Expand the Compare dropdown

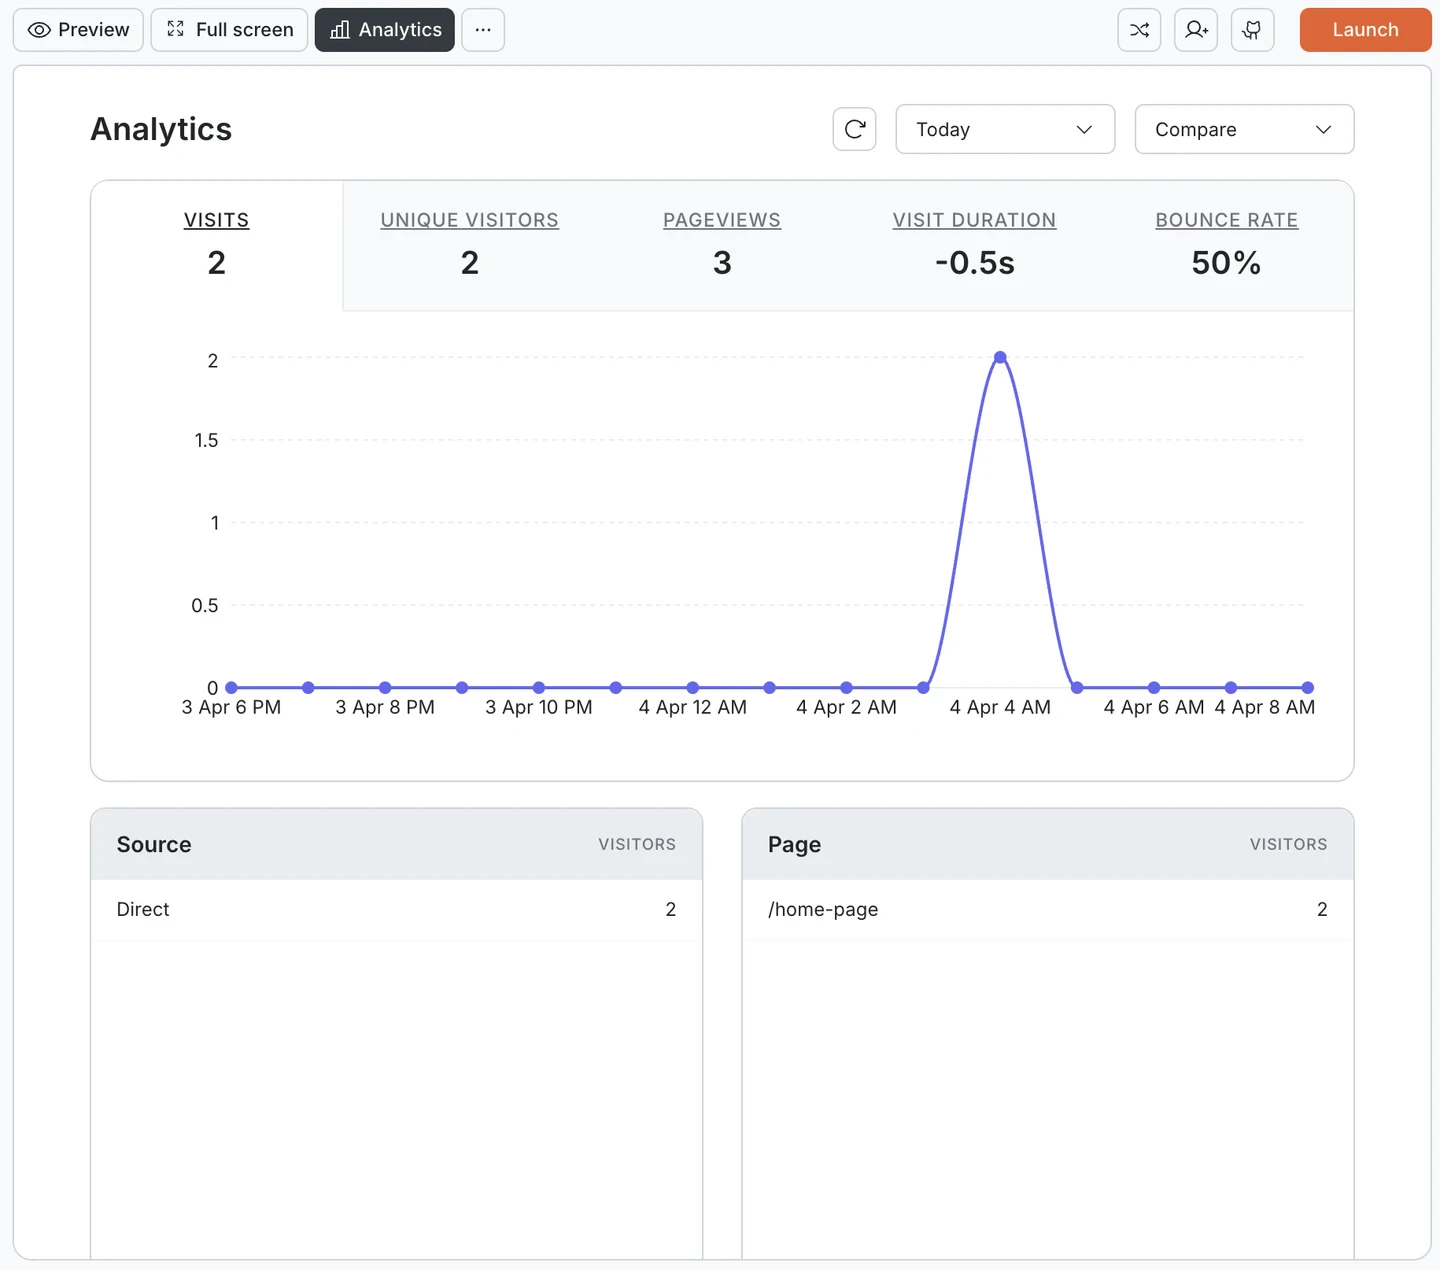pos(1243,129)
